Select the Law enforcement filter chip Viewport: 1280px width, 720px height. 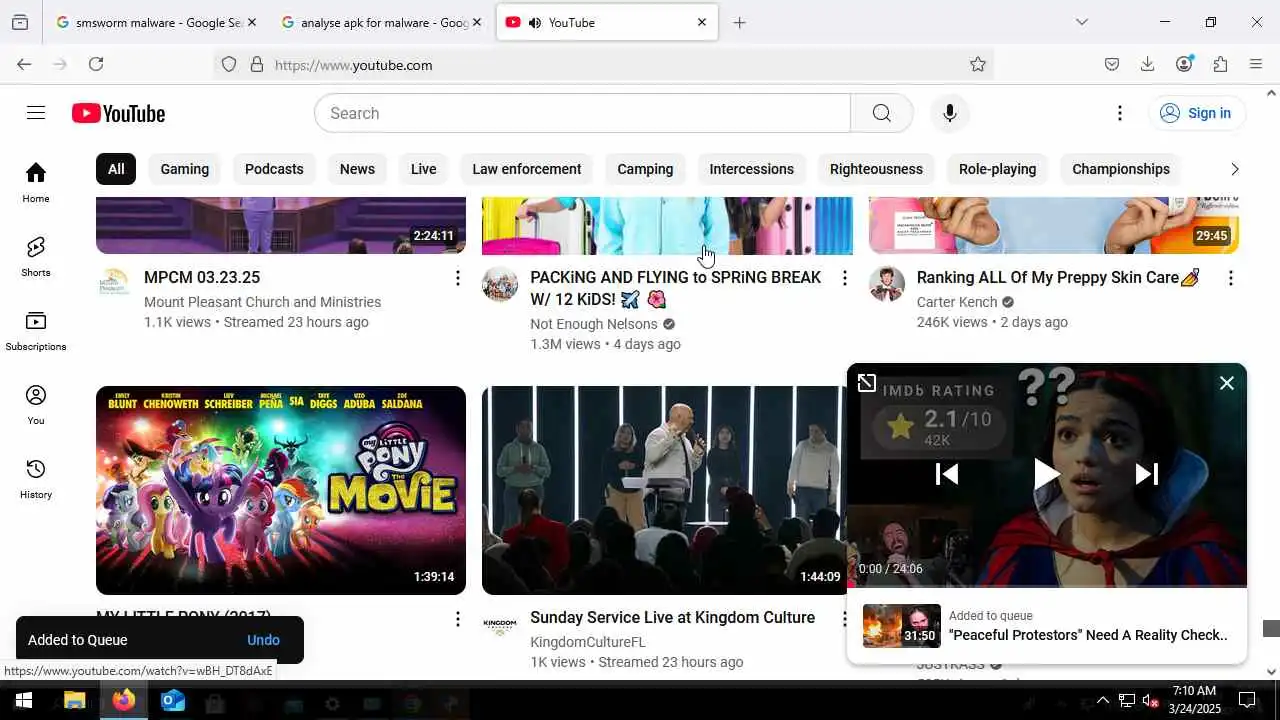527,169
